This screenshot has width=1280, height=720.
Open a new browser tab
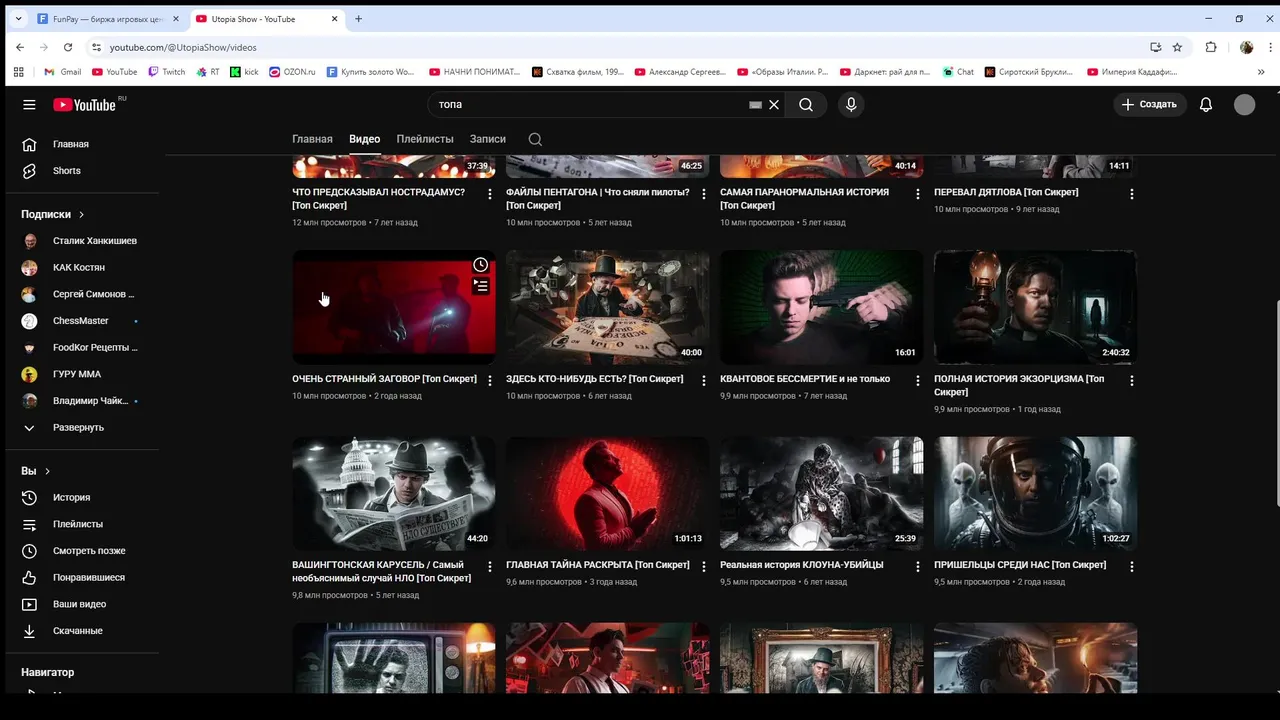358,19
